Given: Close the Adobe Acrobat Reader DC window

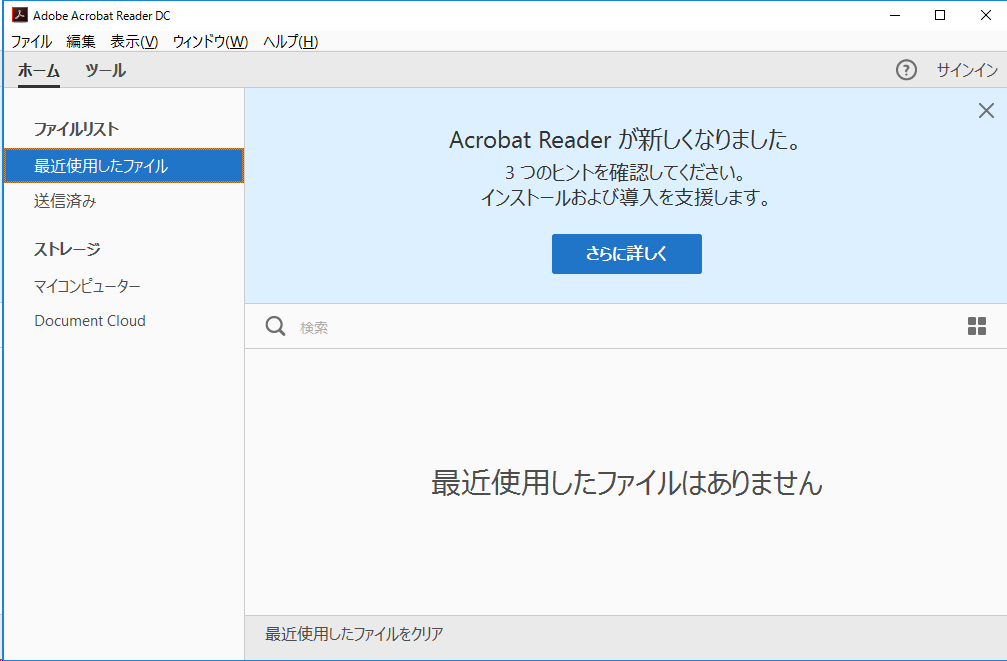Looking at the screenshot, I should point(986,15).
